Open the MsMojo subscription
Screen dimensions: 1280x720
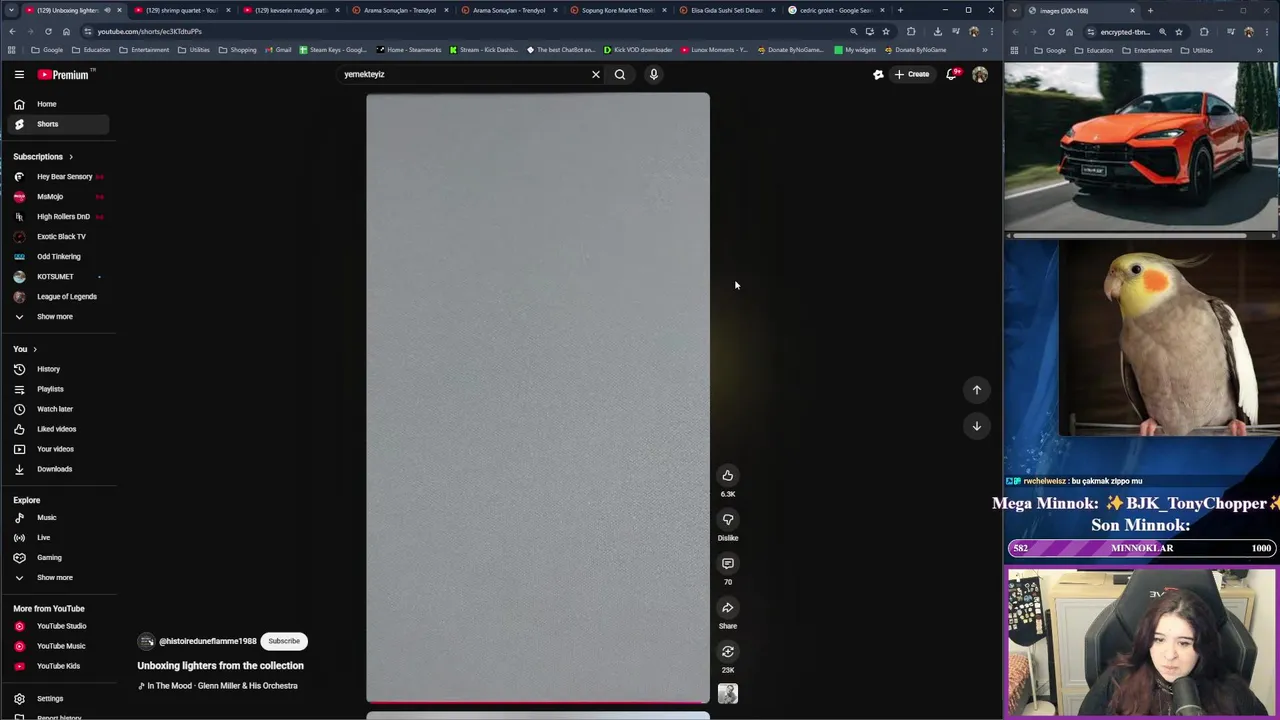pyautogui.click(x=60, y=196)
